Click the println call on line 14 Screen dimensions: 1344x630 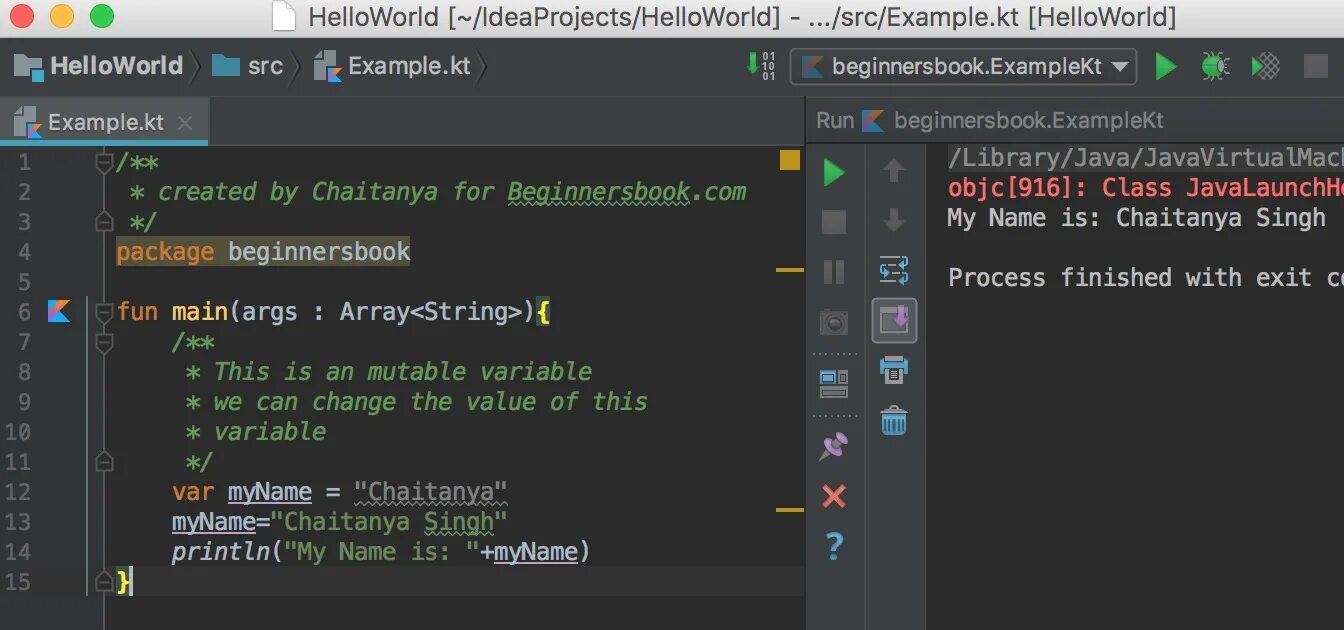coord(220,552)
